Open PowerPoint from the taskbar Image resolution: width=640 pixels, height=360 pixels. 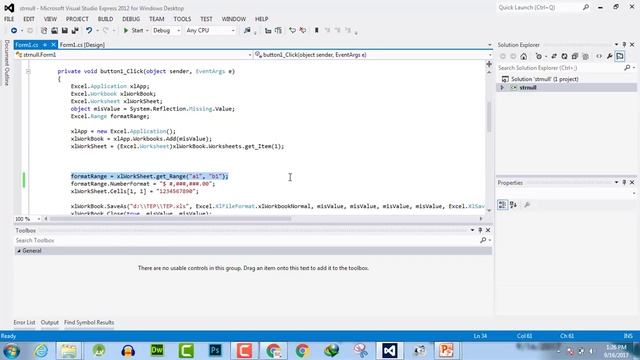(446, 351)
